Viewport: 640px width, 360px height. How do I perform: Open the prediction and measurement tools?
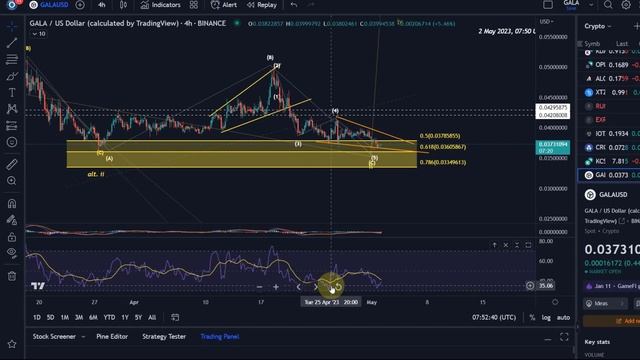point(12,126)
